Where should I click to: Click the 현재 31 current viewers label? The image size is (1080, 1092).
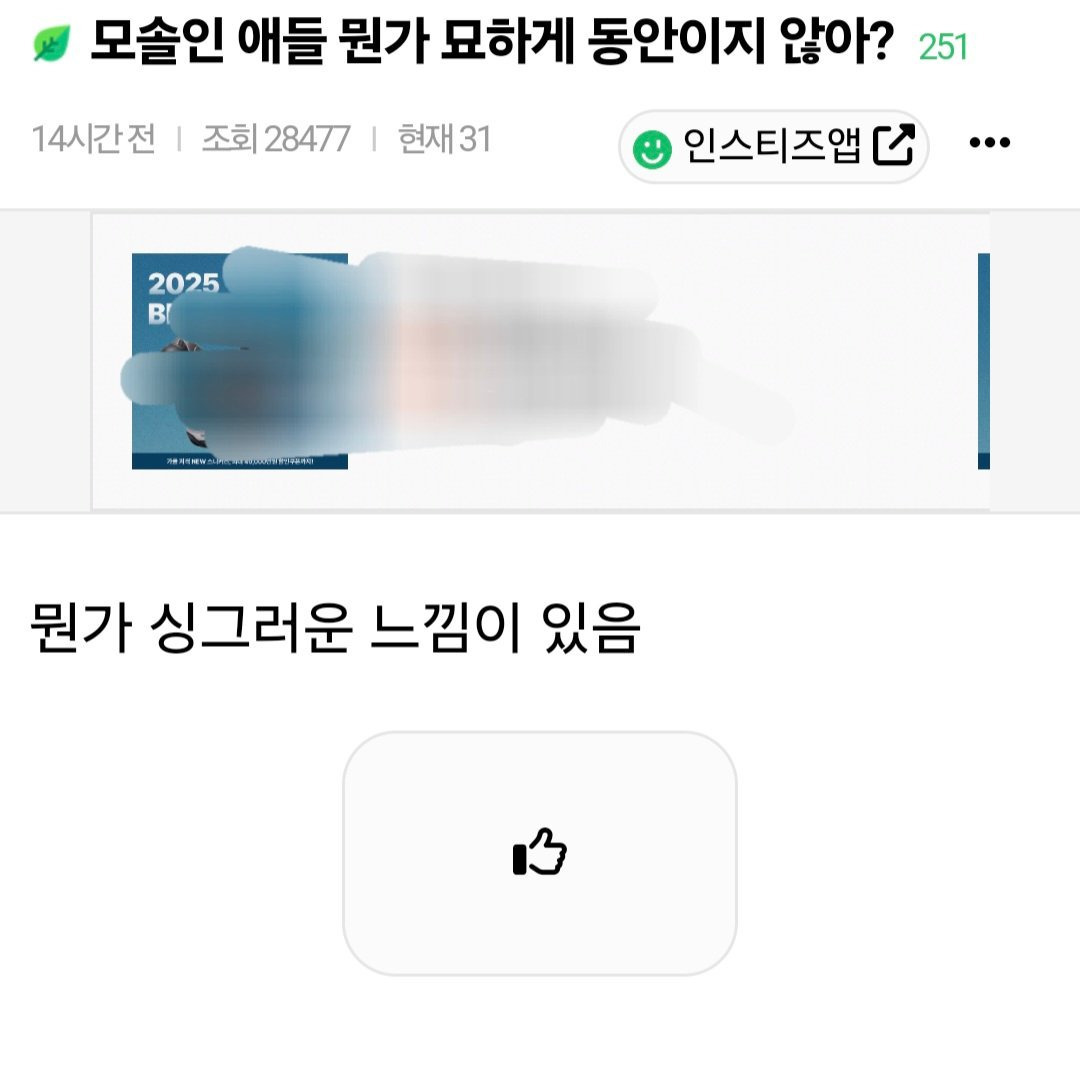click(x=444, y=139)
